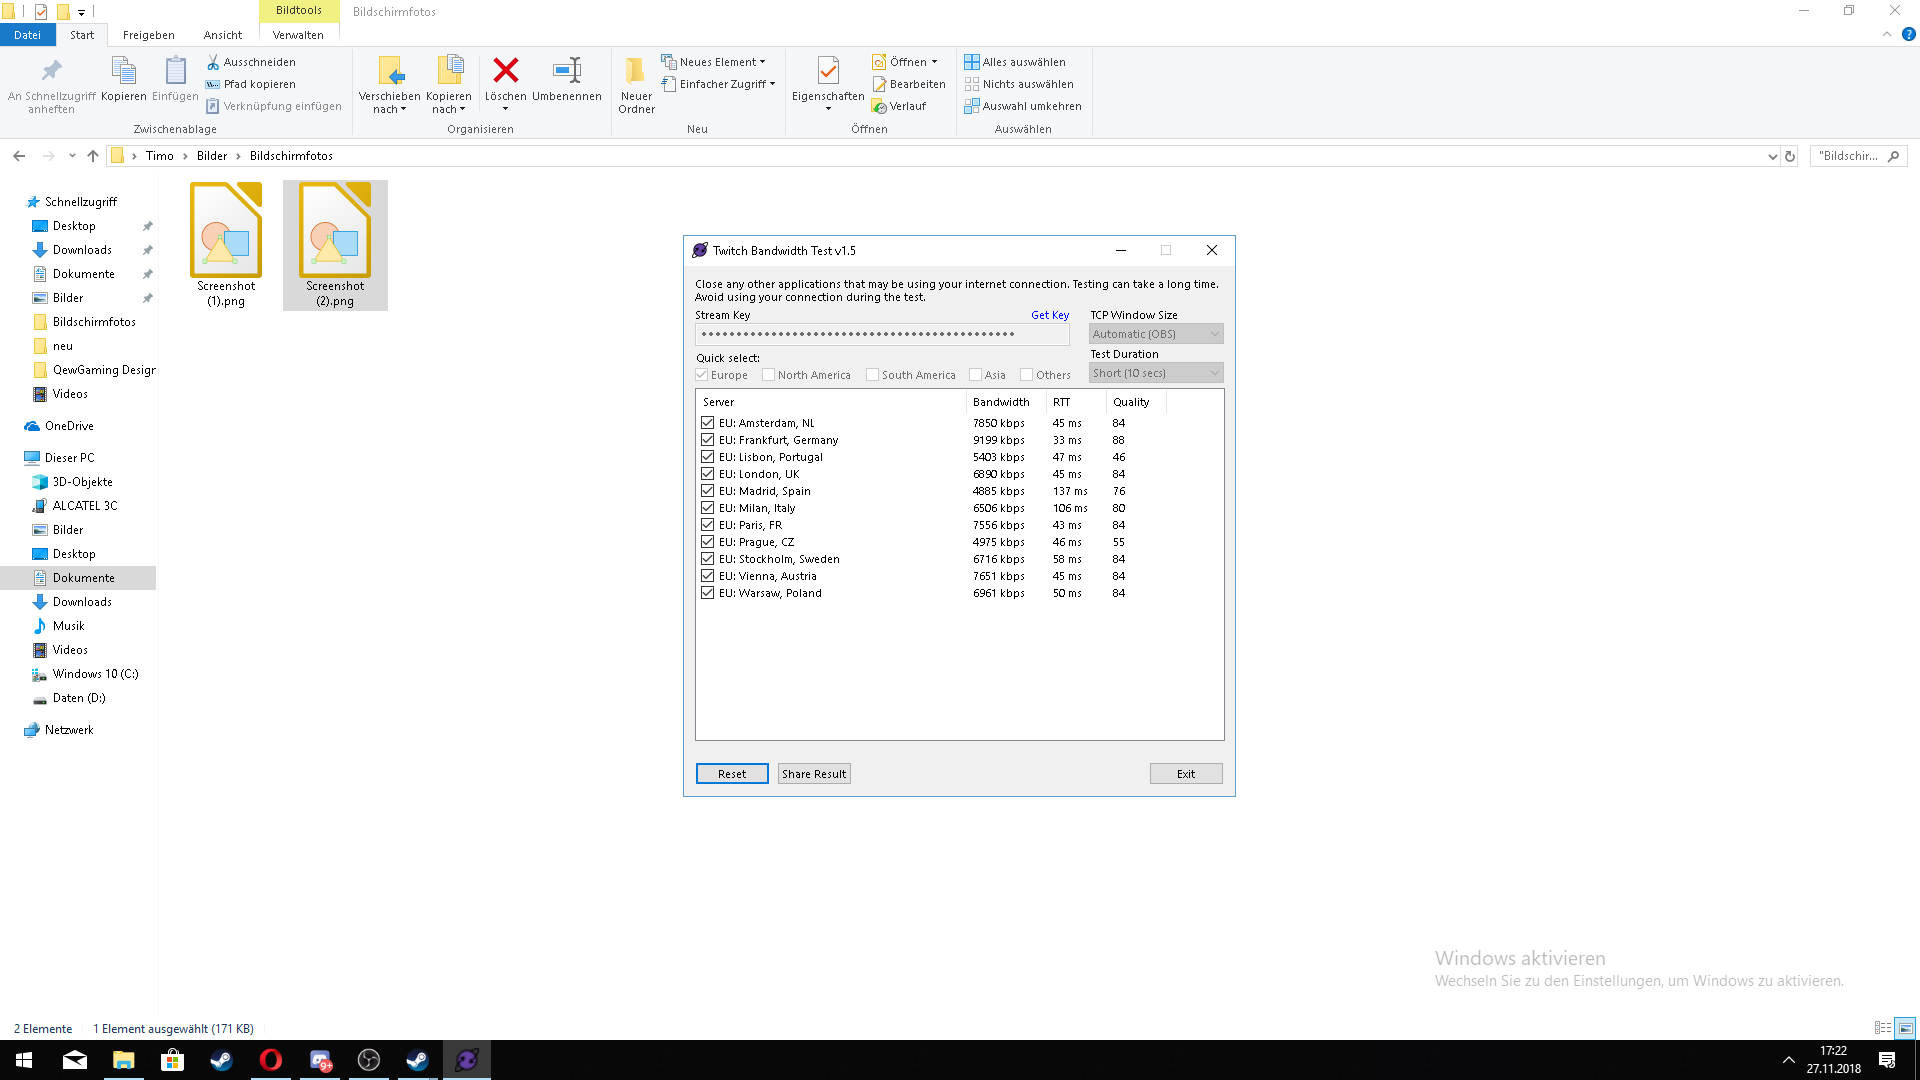Image resolution: width=1920 pixels, height=1080 pixels.
Task: Open the Opera browser taskbar icon
Action: [271, 1060]
